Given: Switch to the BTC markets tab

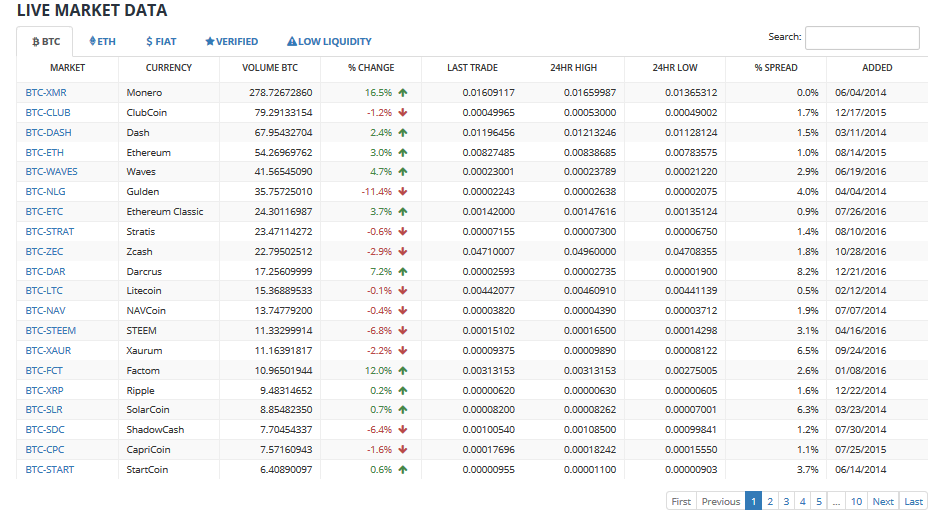Looking at the screenshot, I should click(45, 41).
